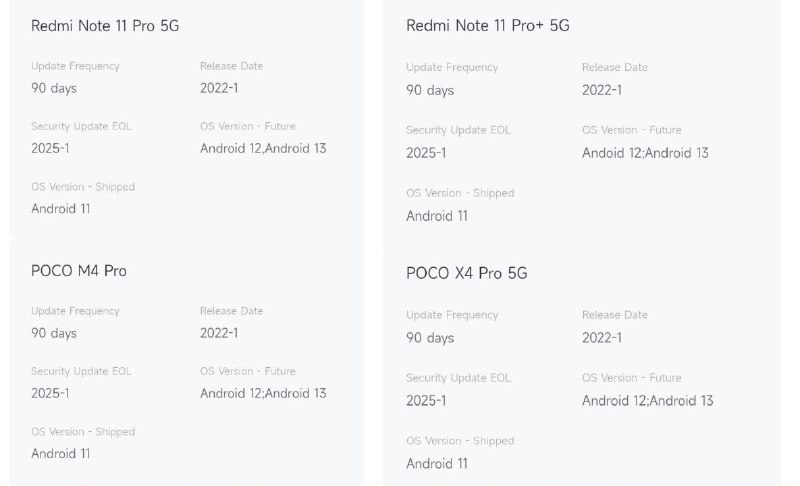Select the misspelled Andoid 12;Android 13 text
Viewport: 800px width, 486px height.
tap(645, 153)
